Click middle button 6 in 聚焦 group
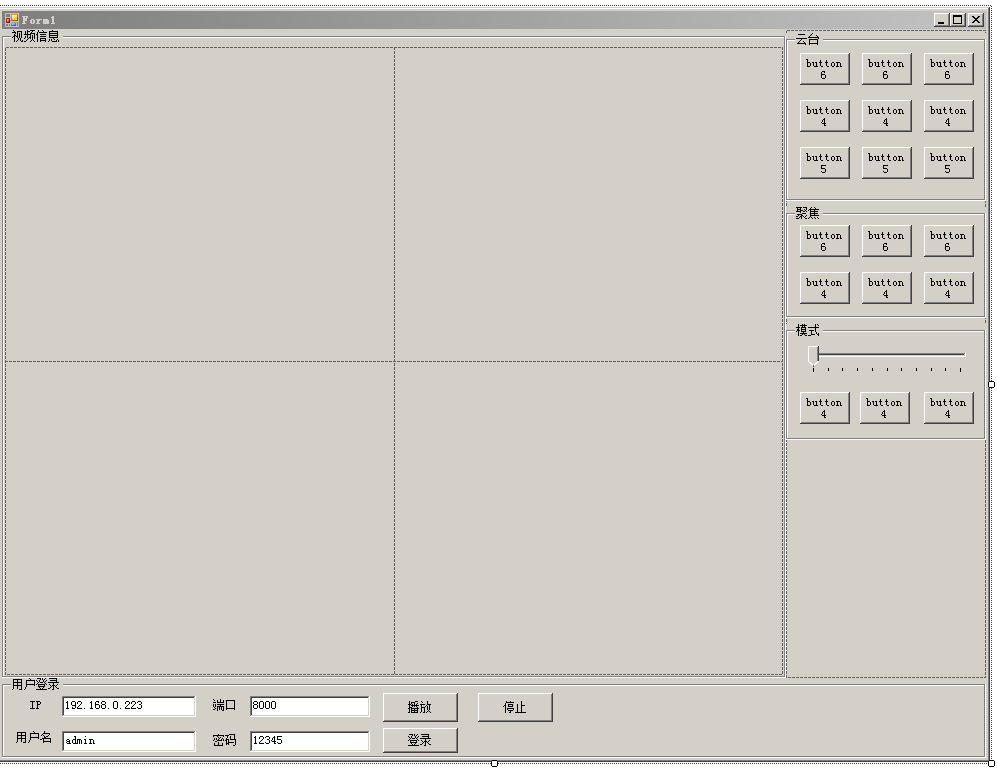 tap(886, 241)
